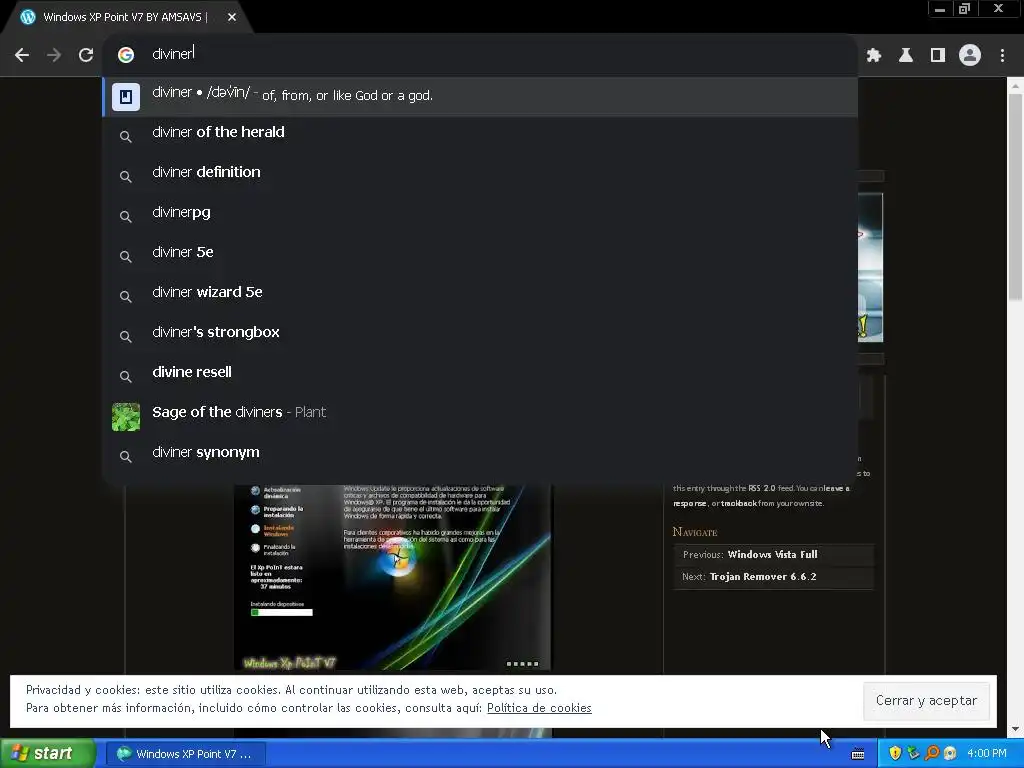Choose suggestion 'divinerpg'
This screenshot has height=768, width=1024.
[x=480, y=212]
